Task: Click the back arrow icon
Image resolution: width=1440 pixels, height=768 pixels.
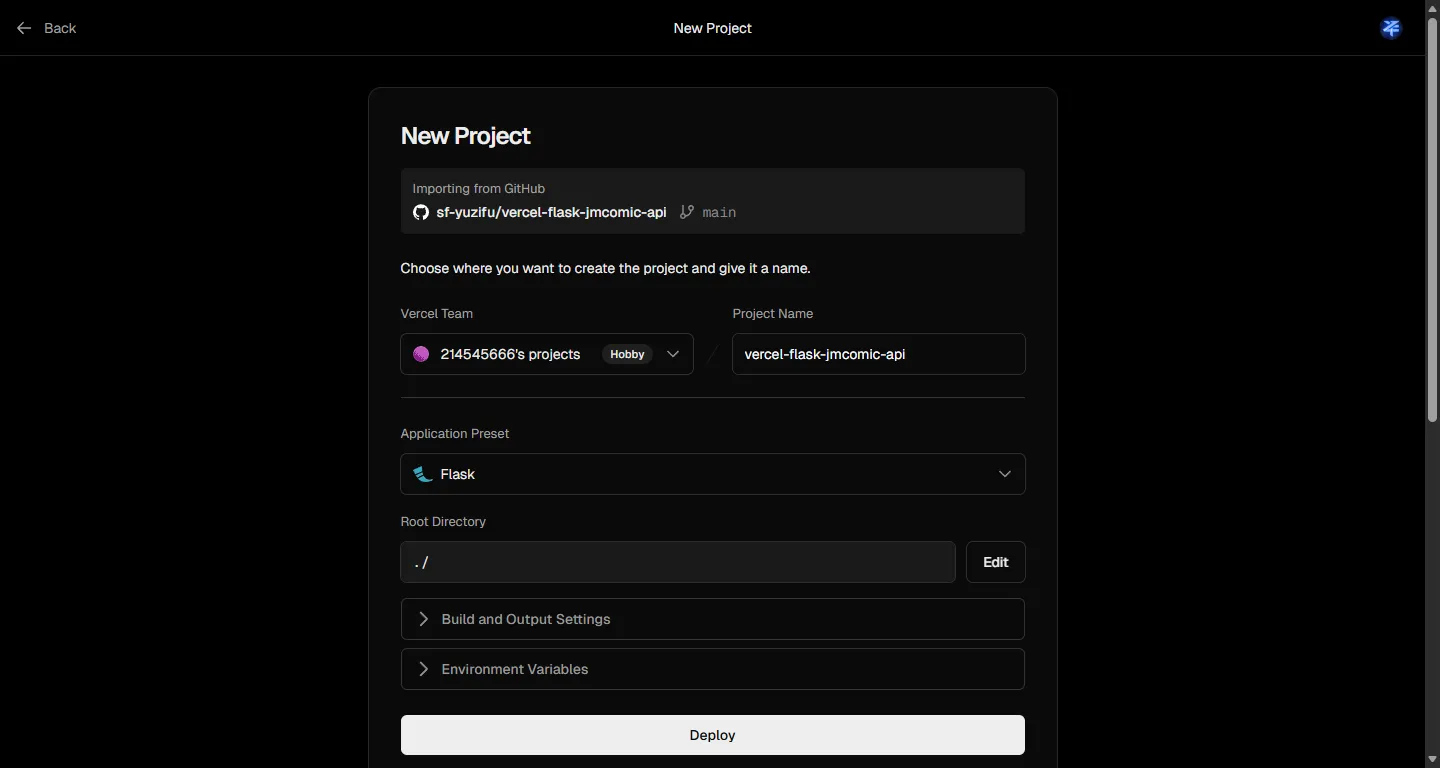Action: 24,28
